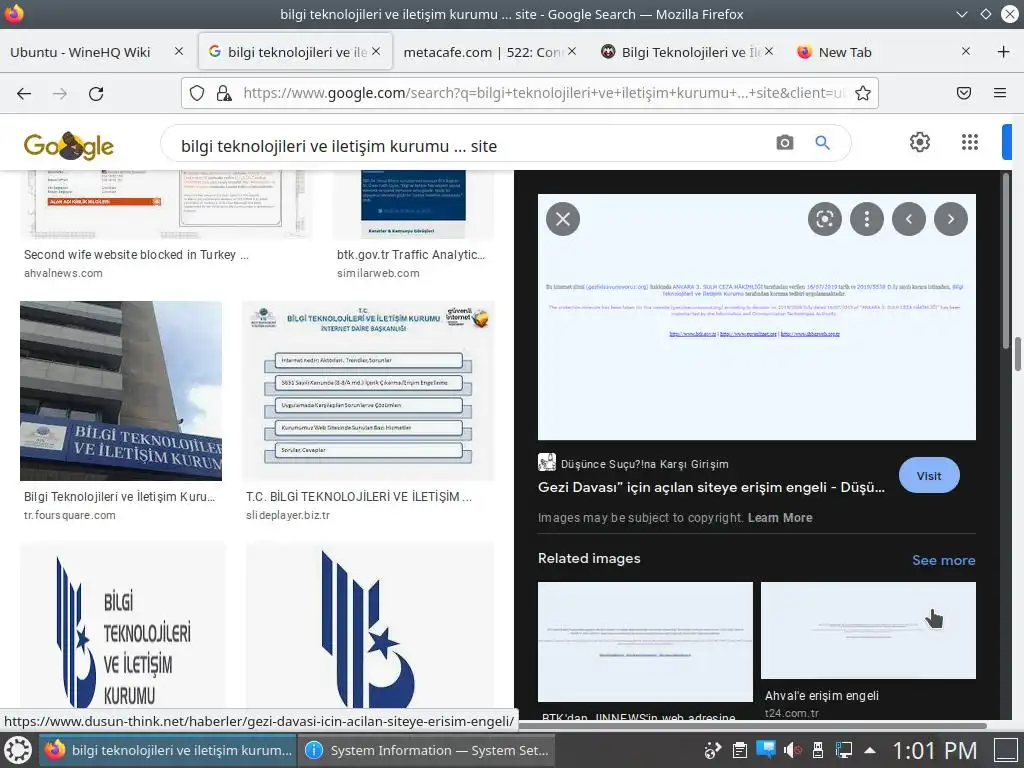The image size is (1024, 768).
Task: Switch to the Ubuntu - WineHQ Wiki tab
Action: click(x=80, y=52)
